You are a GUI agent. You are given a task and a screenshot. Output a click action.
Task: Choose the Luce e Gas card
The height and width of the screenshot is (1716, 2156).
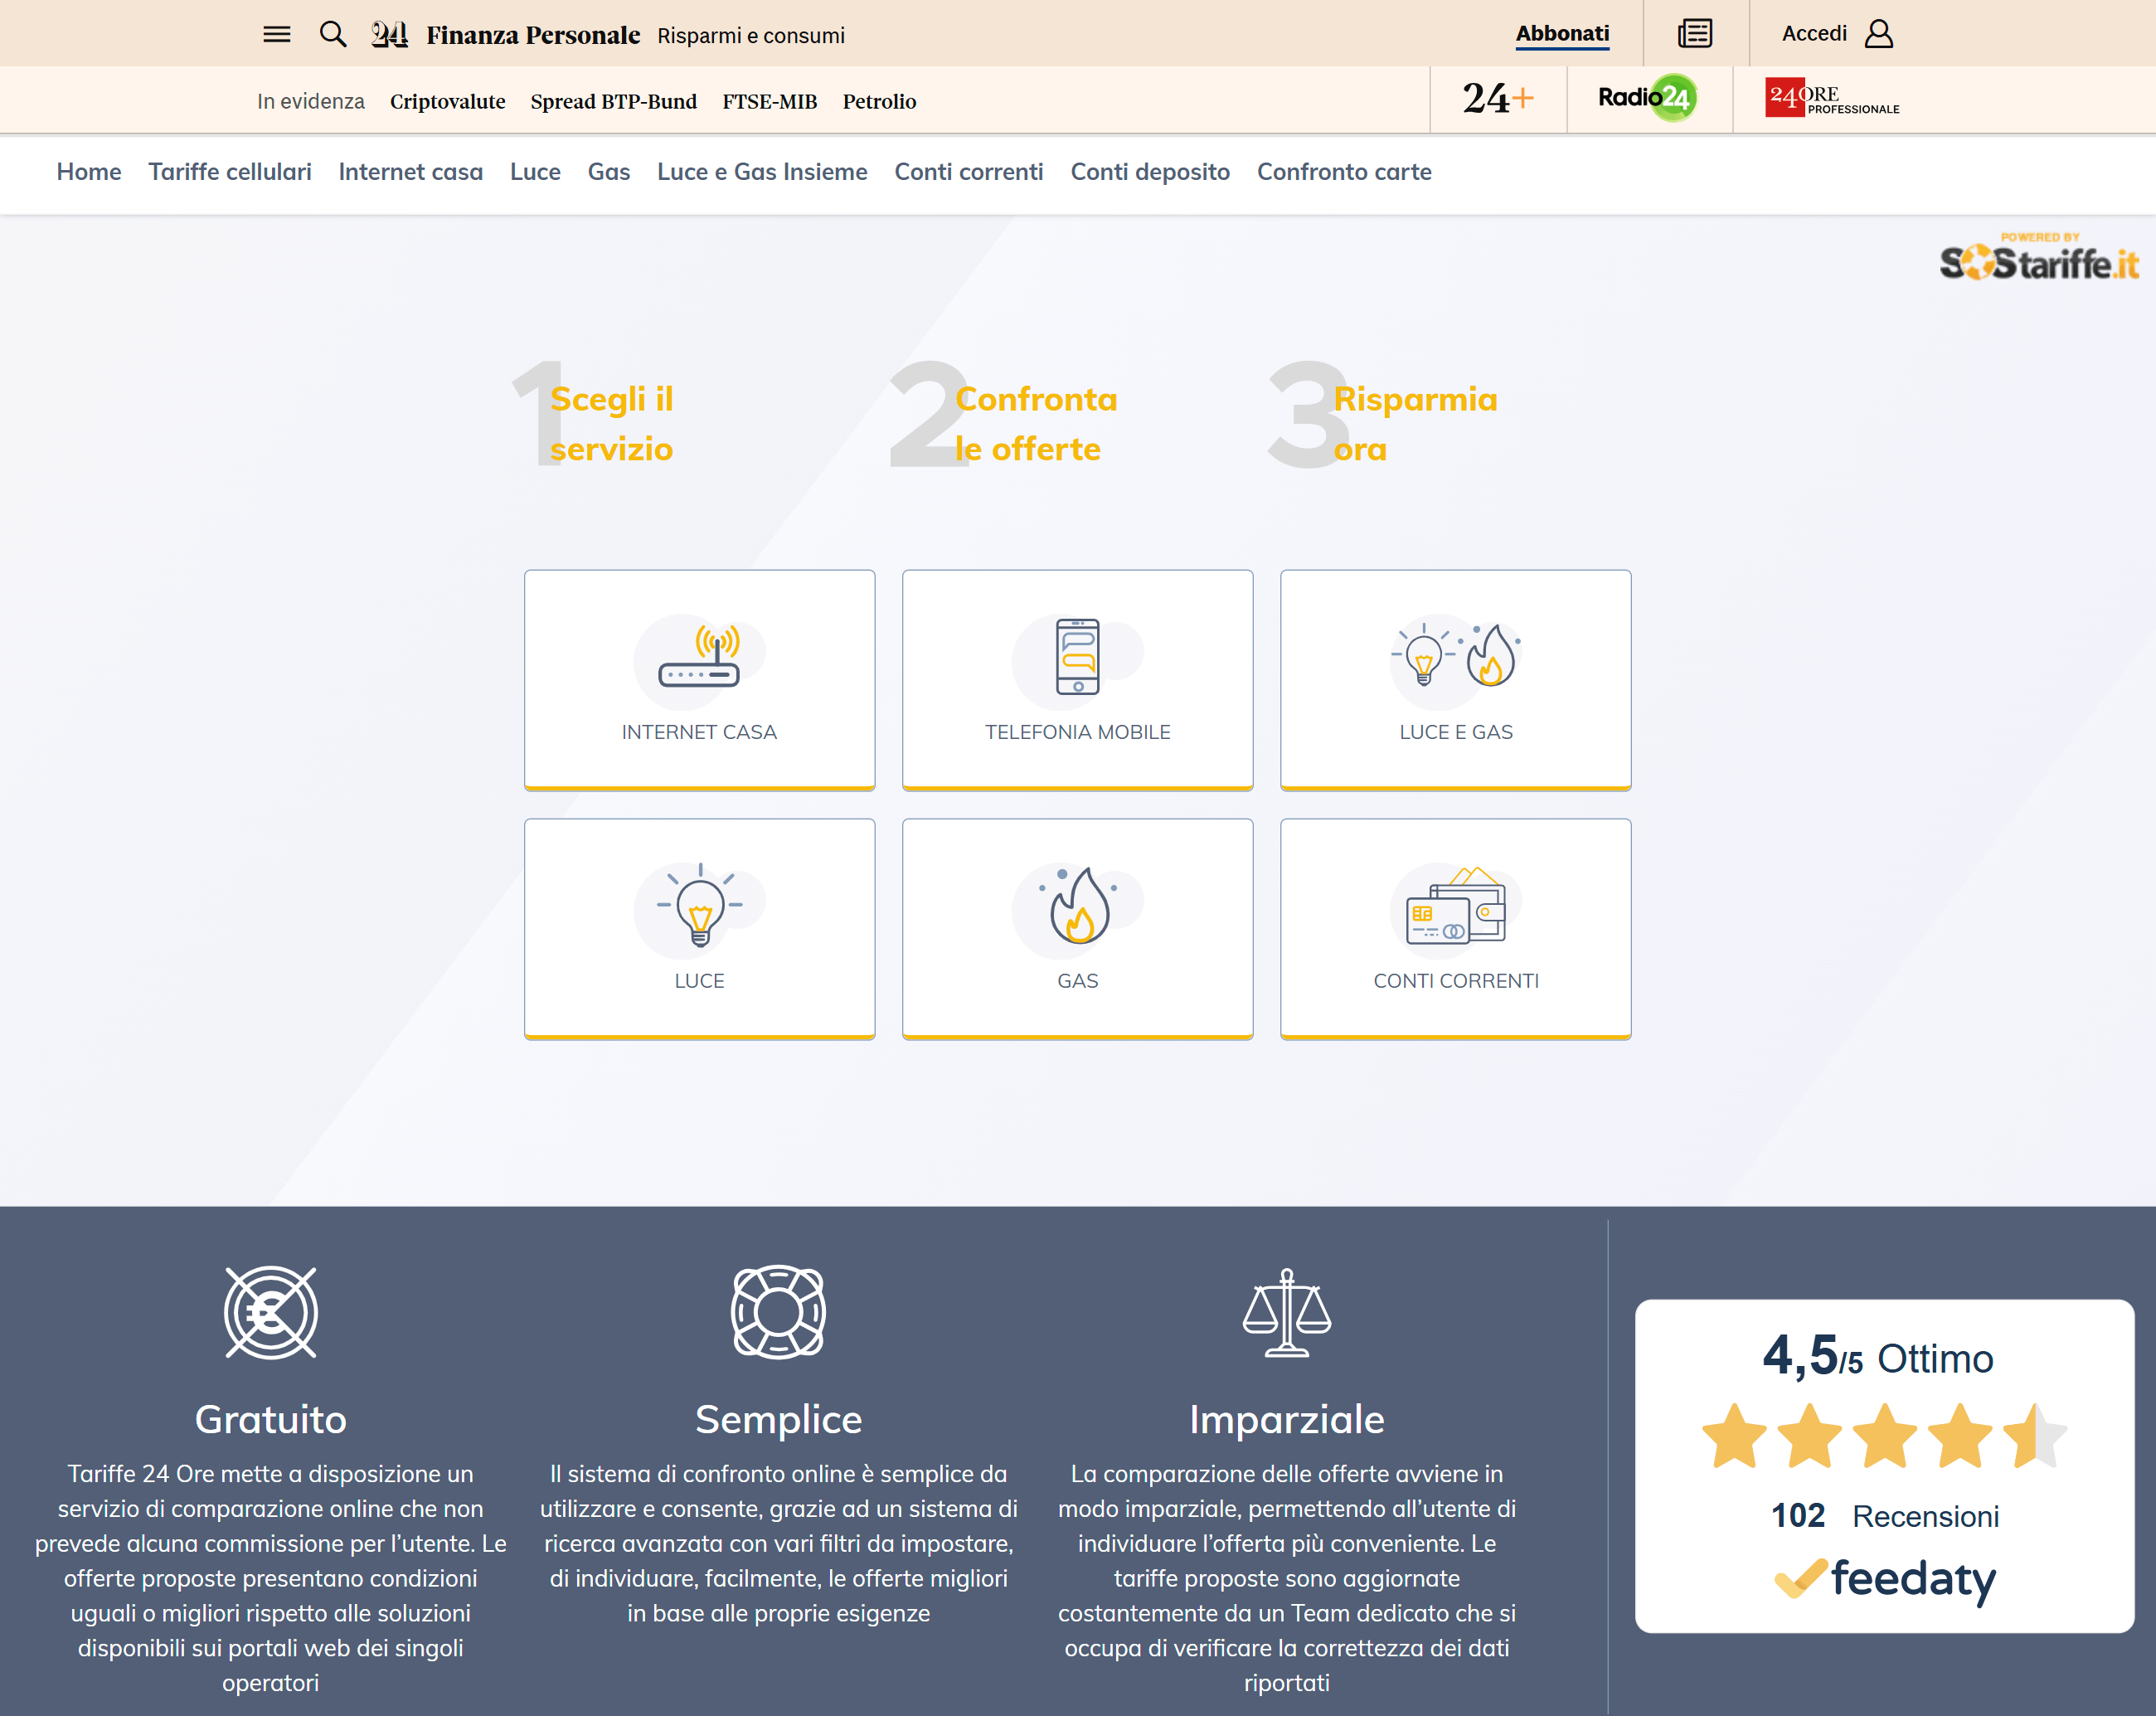(1455, 680)
